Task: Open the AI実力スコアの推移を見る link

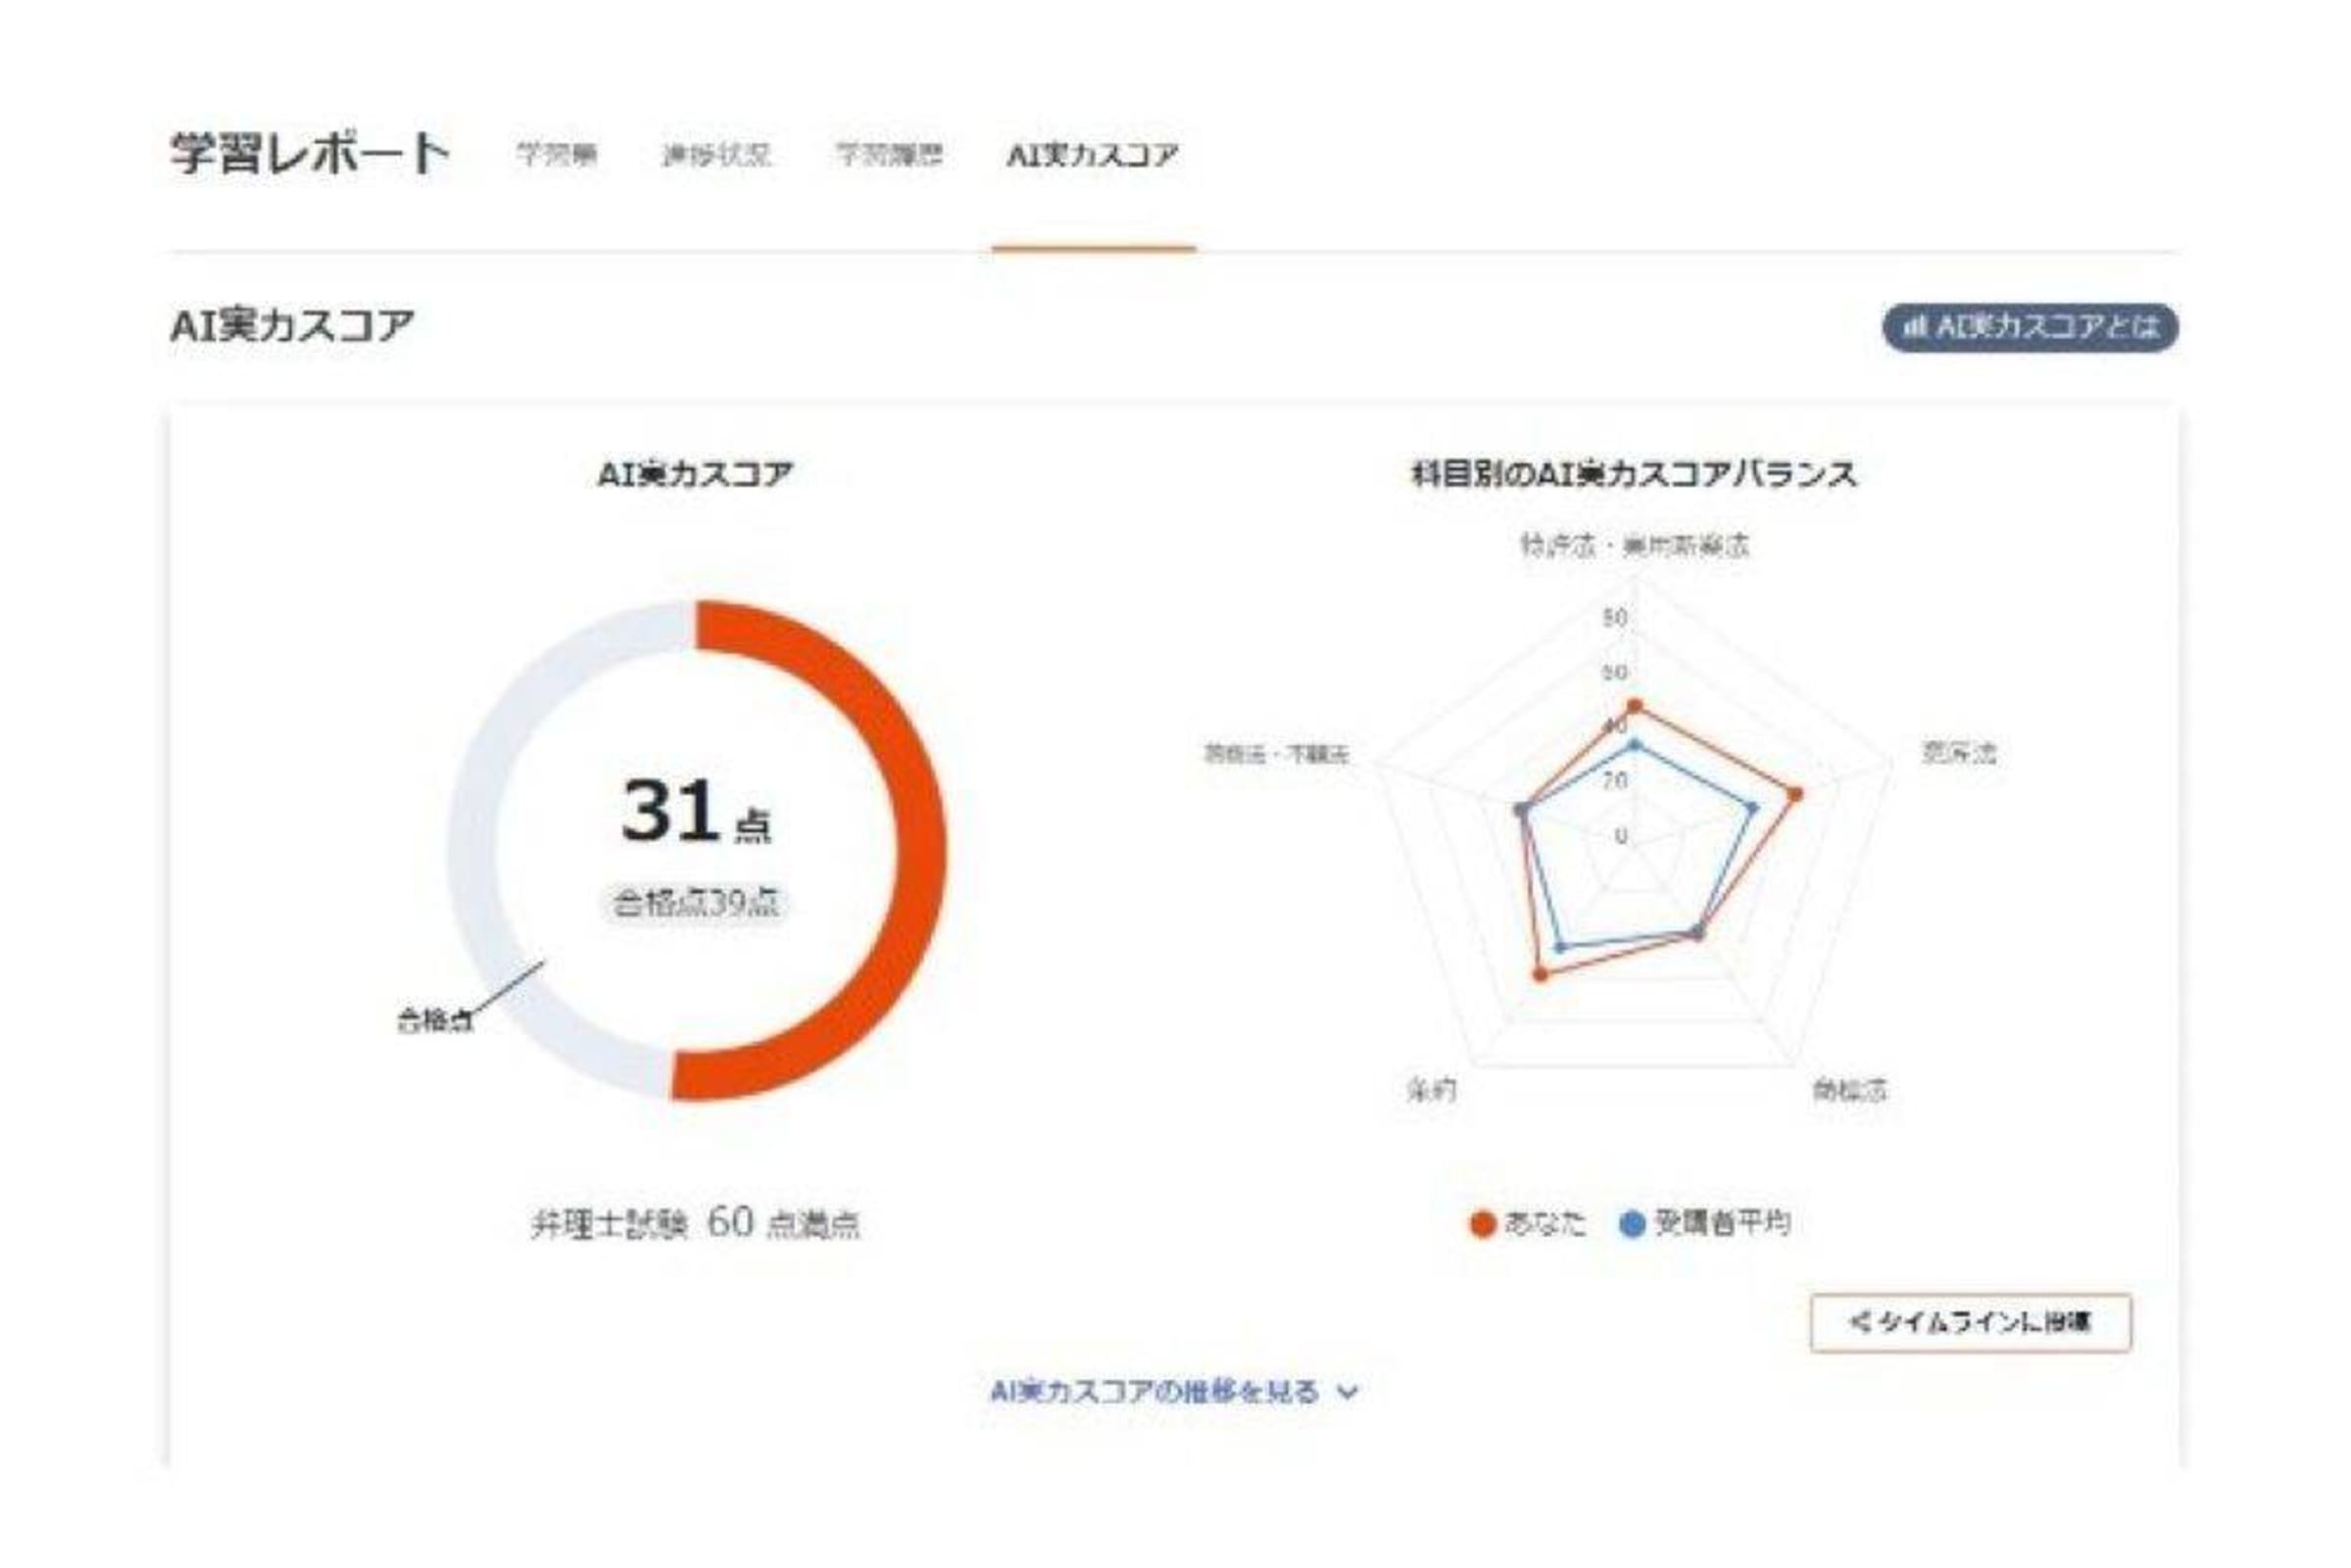Action: (1154, 1392)
